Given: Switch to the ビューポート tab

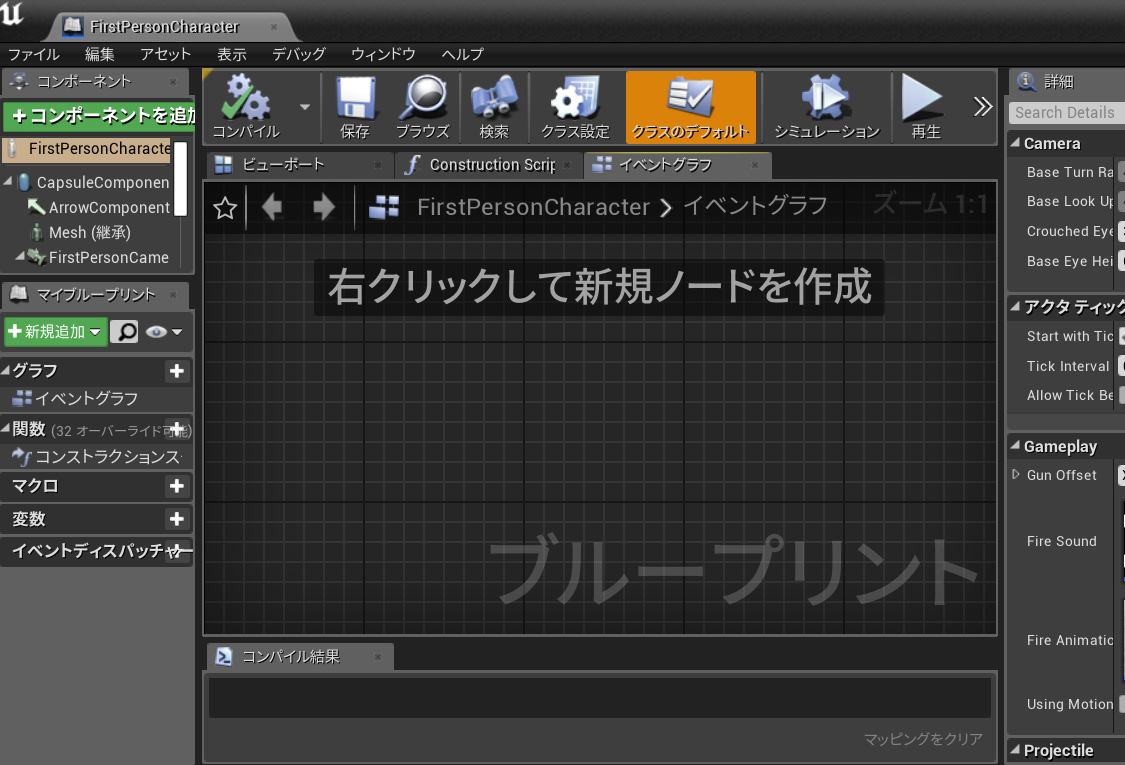Looking at the screenshot, I should pos(300,165).
